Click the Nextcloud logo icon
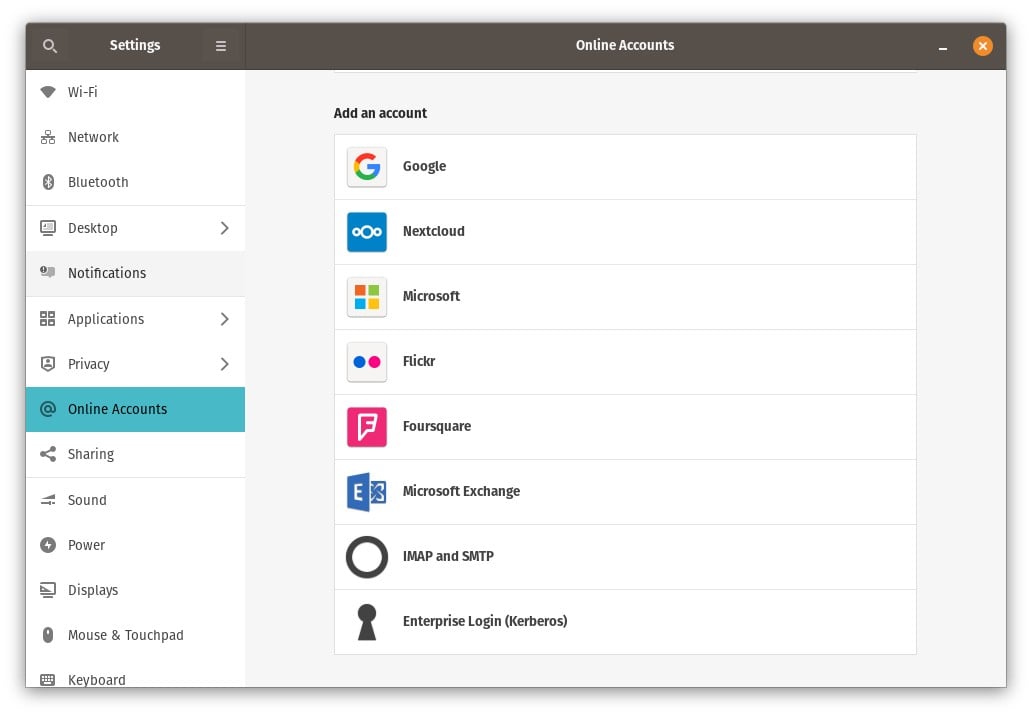1032x716 pixels. pos(367,232)
